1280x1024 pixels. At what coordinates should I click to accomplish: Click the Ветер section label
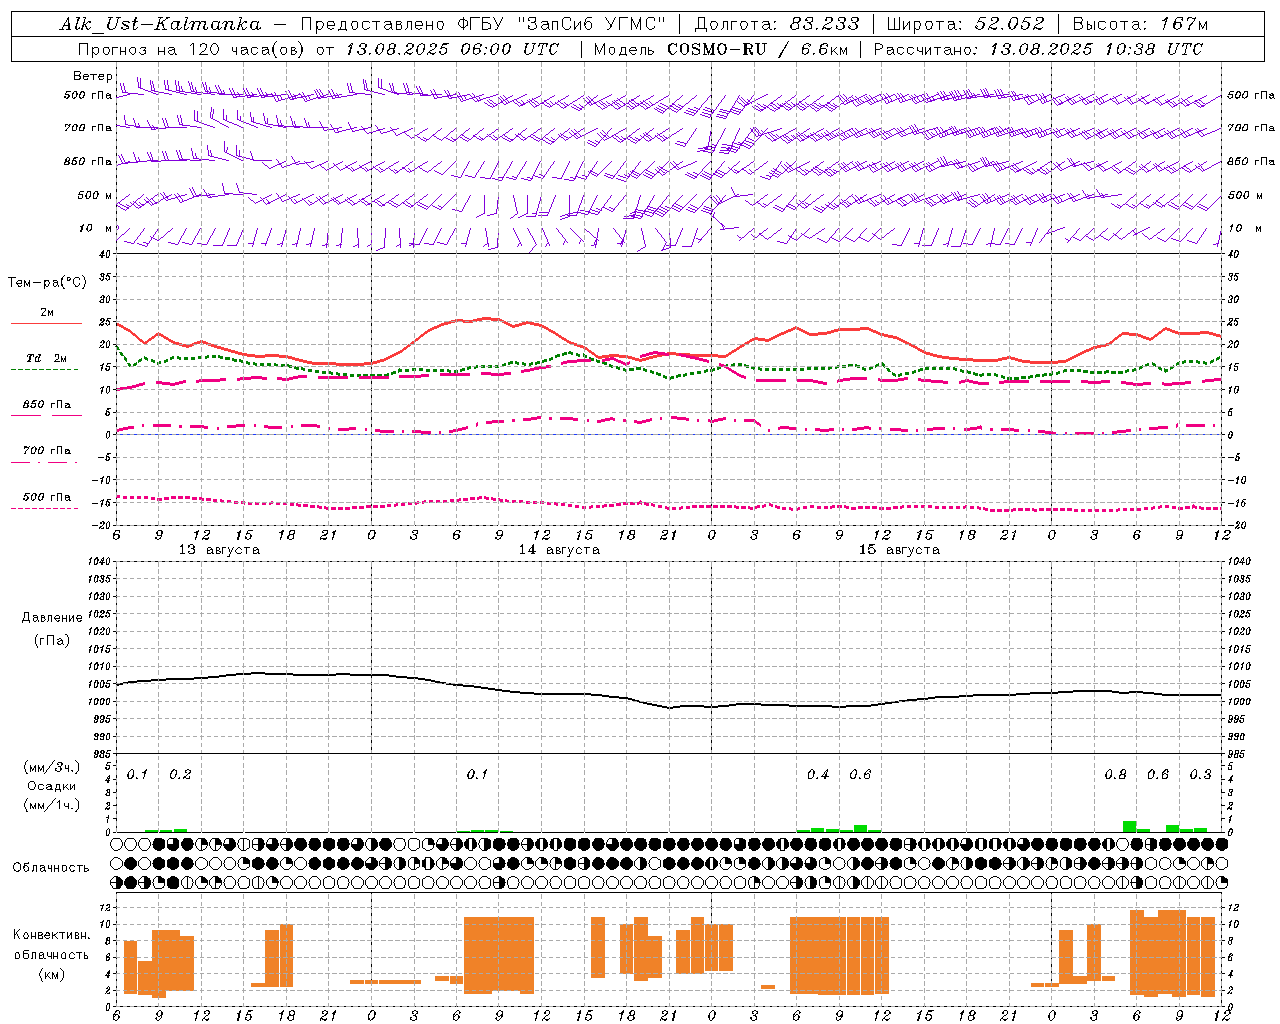click(93, 76)
